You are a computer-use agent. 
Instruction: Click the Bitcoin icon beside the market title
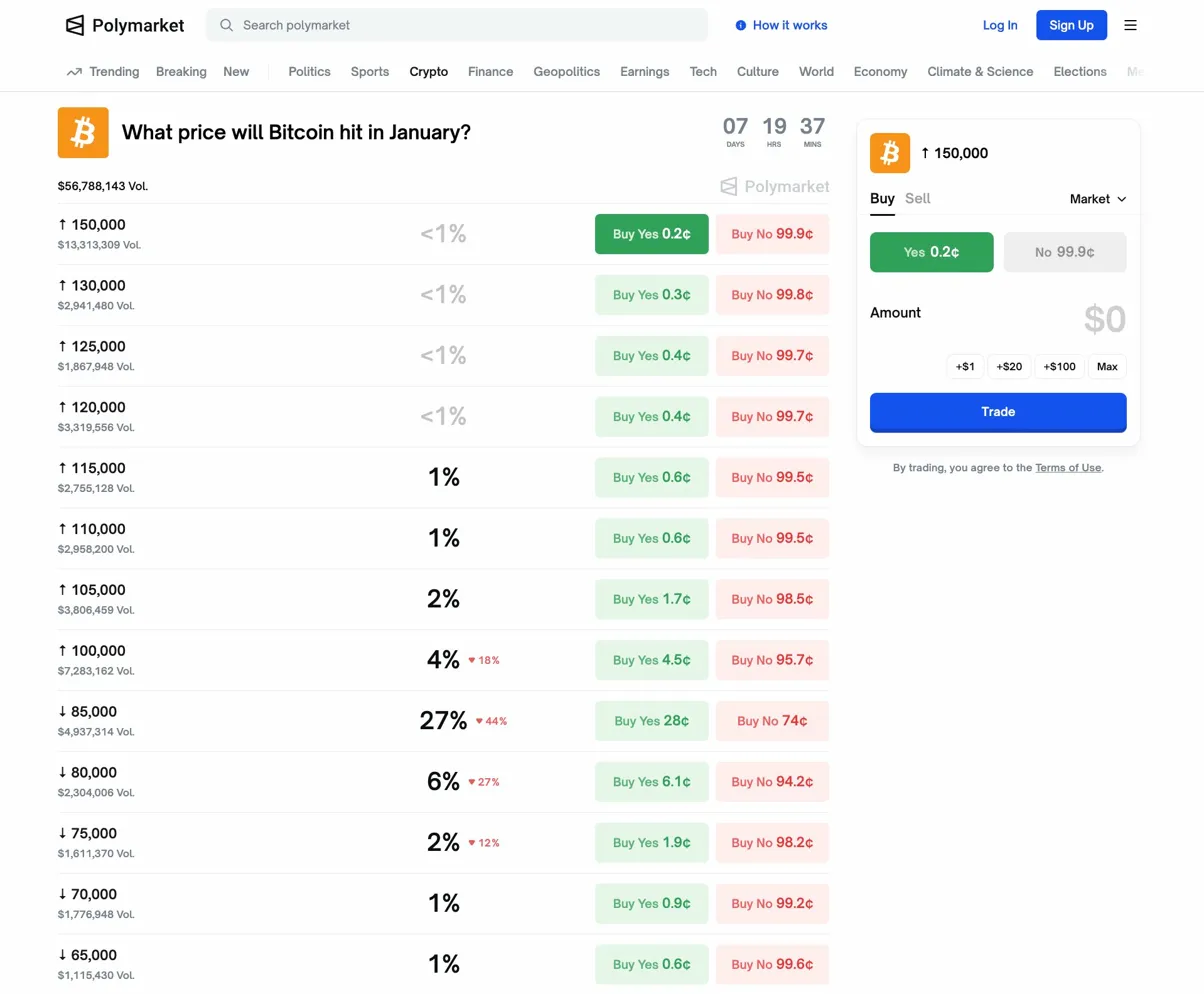pyautogui.click(x=83, y=132)
